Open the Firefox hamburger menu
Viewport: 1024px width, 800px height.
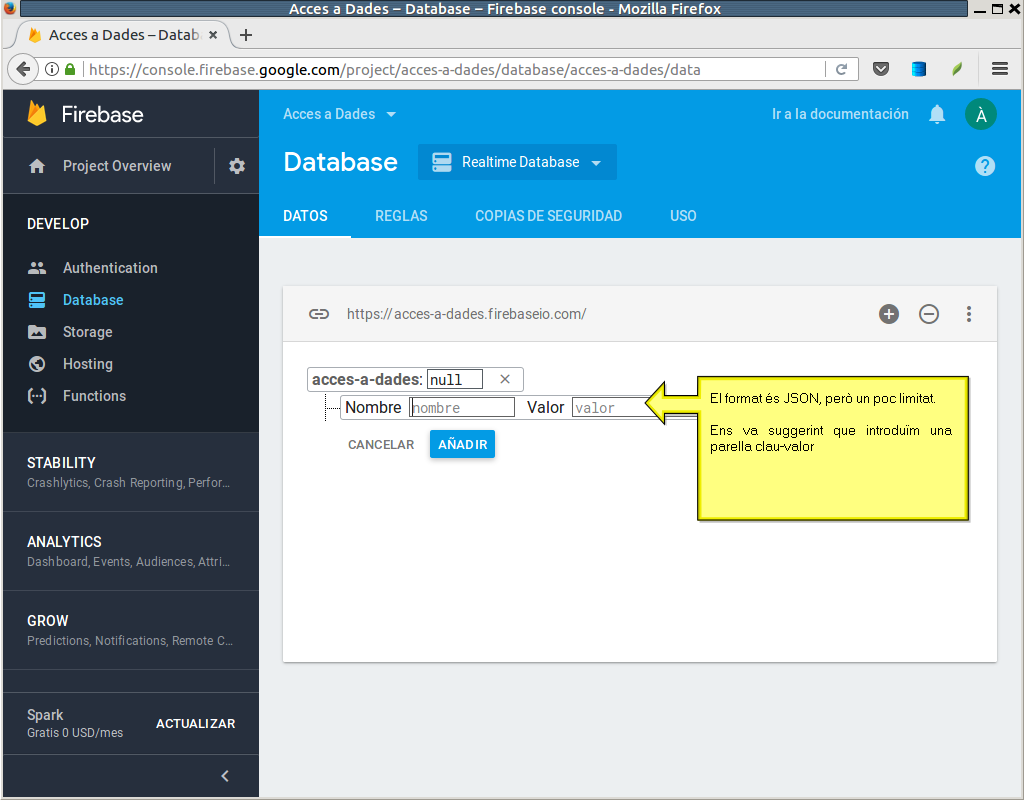999,69
